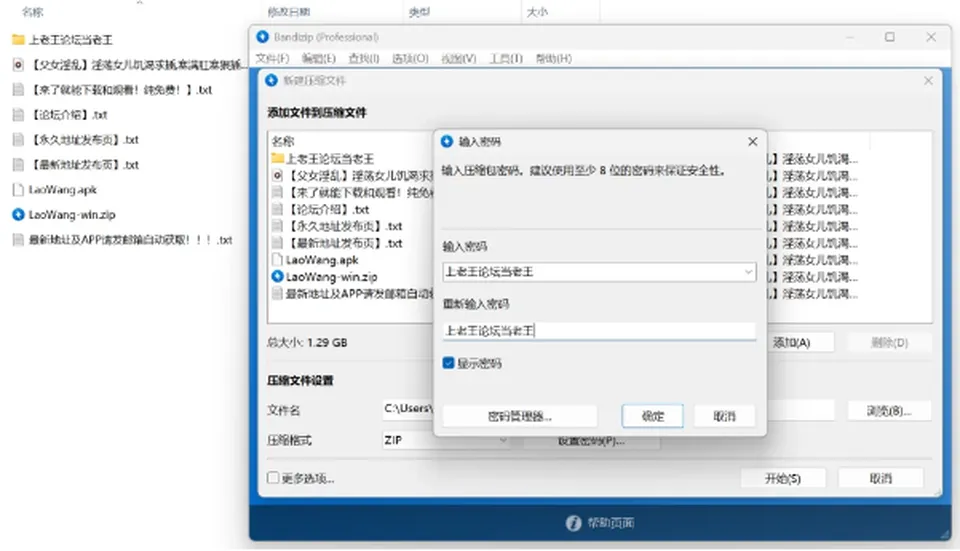This screenshot has width=960, height=551.
Task: Select 上老王论坛当老王 folder name in Explorer
Action: point(70,40)
